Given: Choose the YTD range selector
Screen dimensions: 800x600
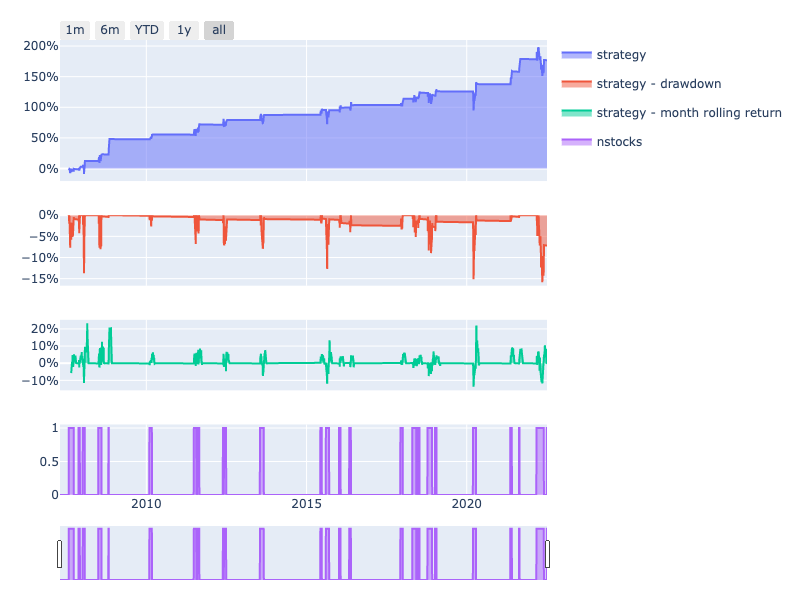Looking at the screenshot, I should click(147, 30).
